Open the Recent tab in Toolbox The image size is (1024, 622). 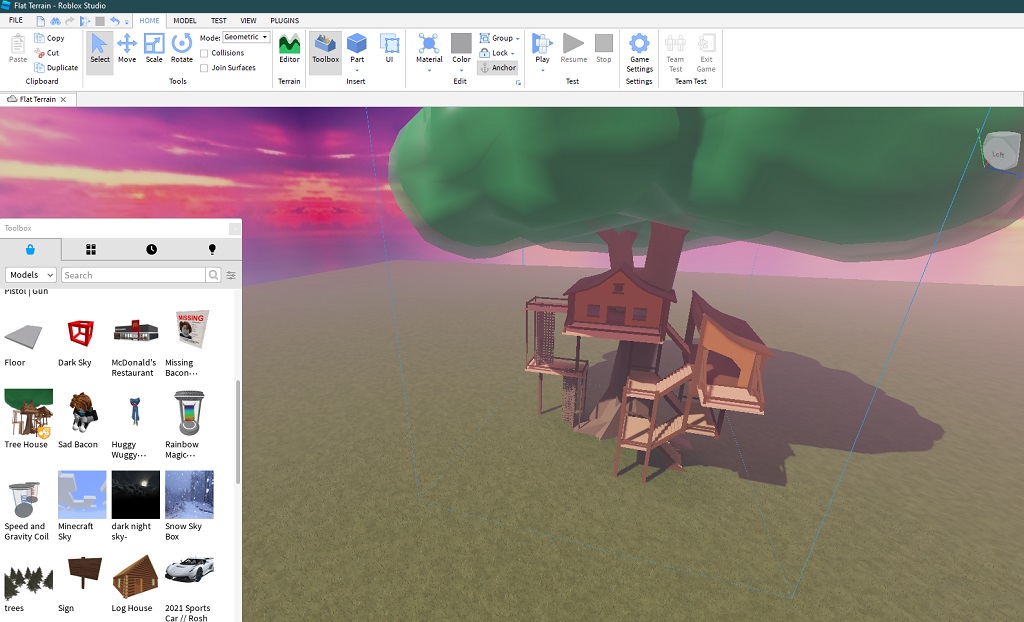click(152, 249)
